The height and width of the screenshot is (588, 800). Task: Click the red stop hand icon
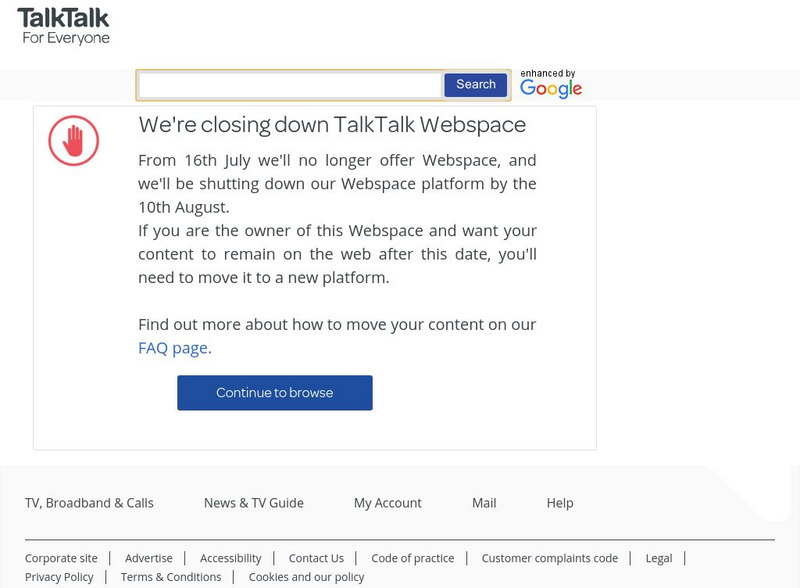[74, 140]
